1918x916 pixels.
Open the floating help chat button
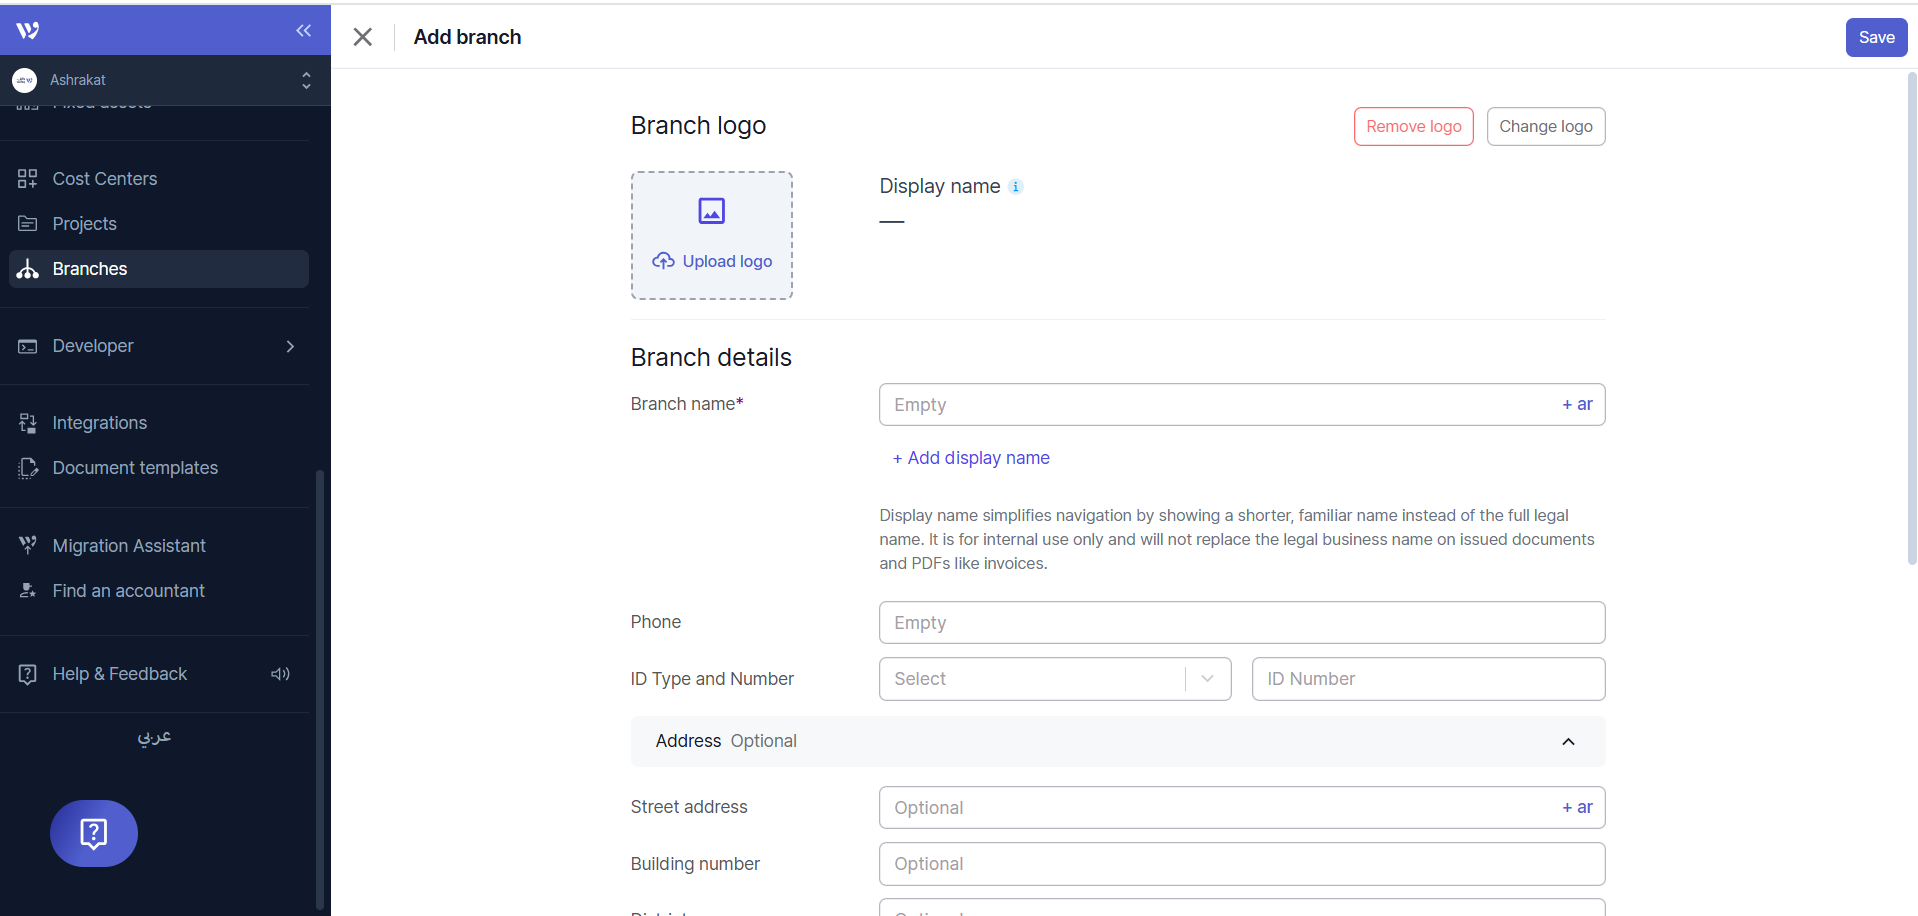(94, 833)
